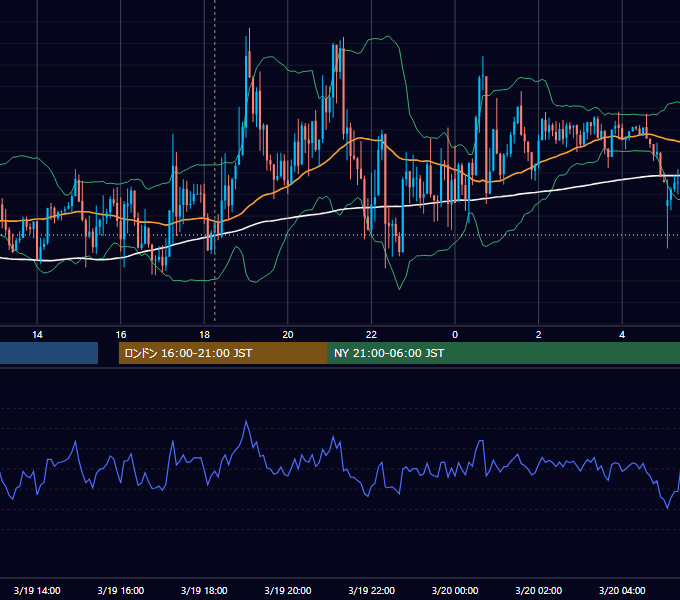The height and width of the screenshot is (600, 680).
Task: Click the 3/19 16:00 time label
Action: (121, 590)
